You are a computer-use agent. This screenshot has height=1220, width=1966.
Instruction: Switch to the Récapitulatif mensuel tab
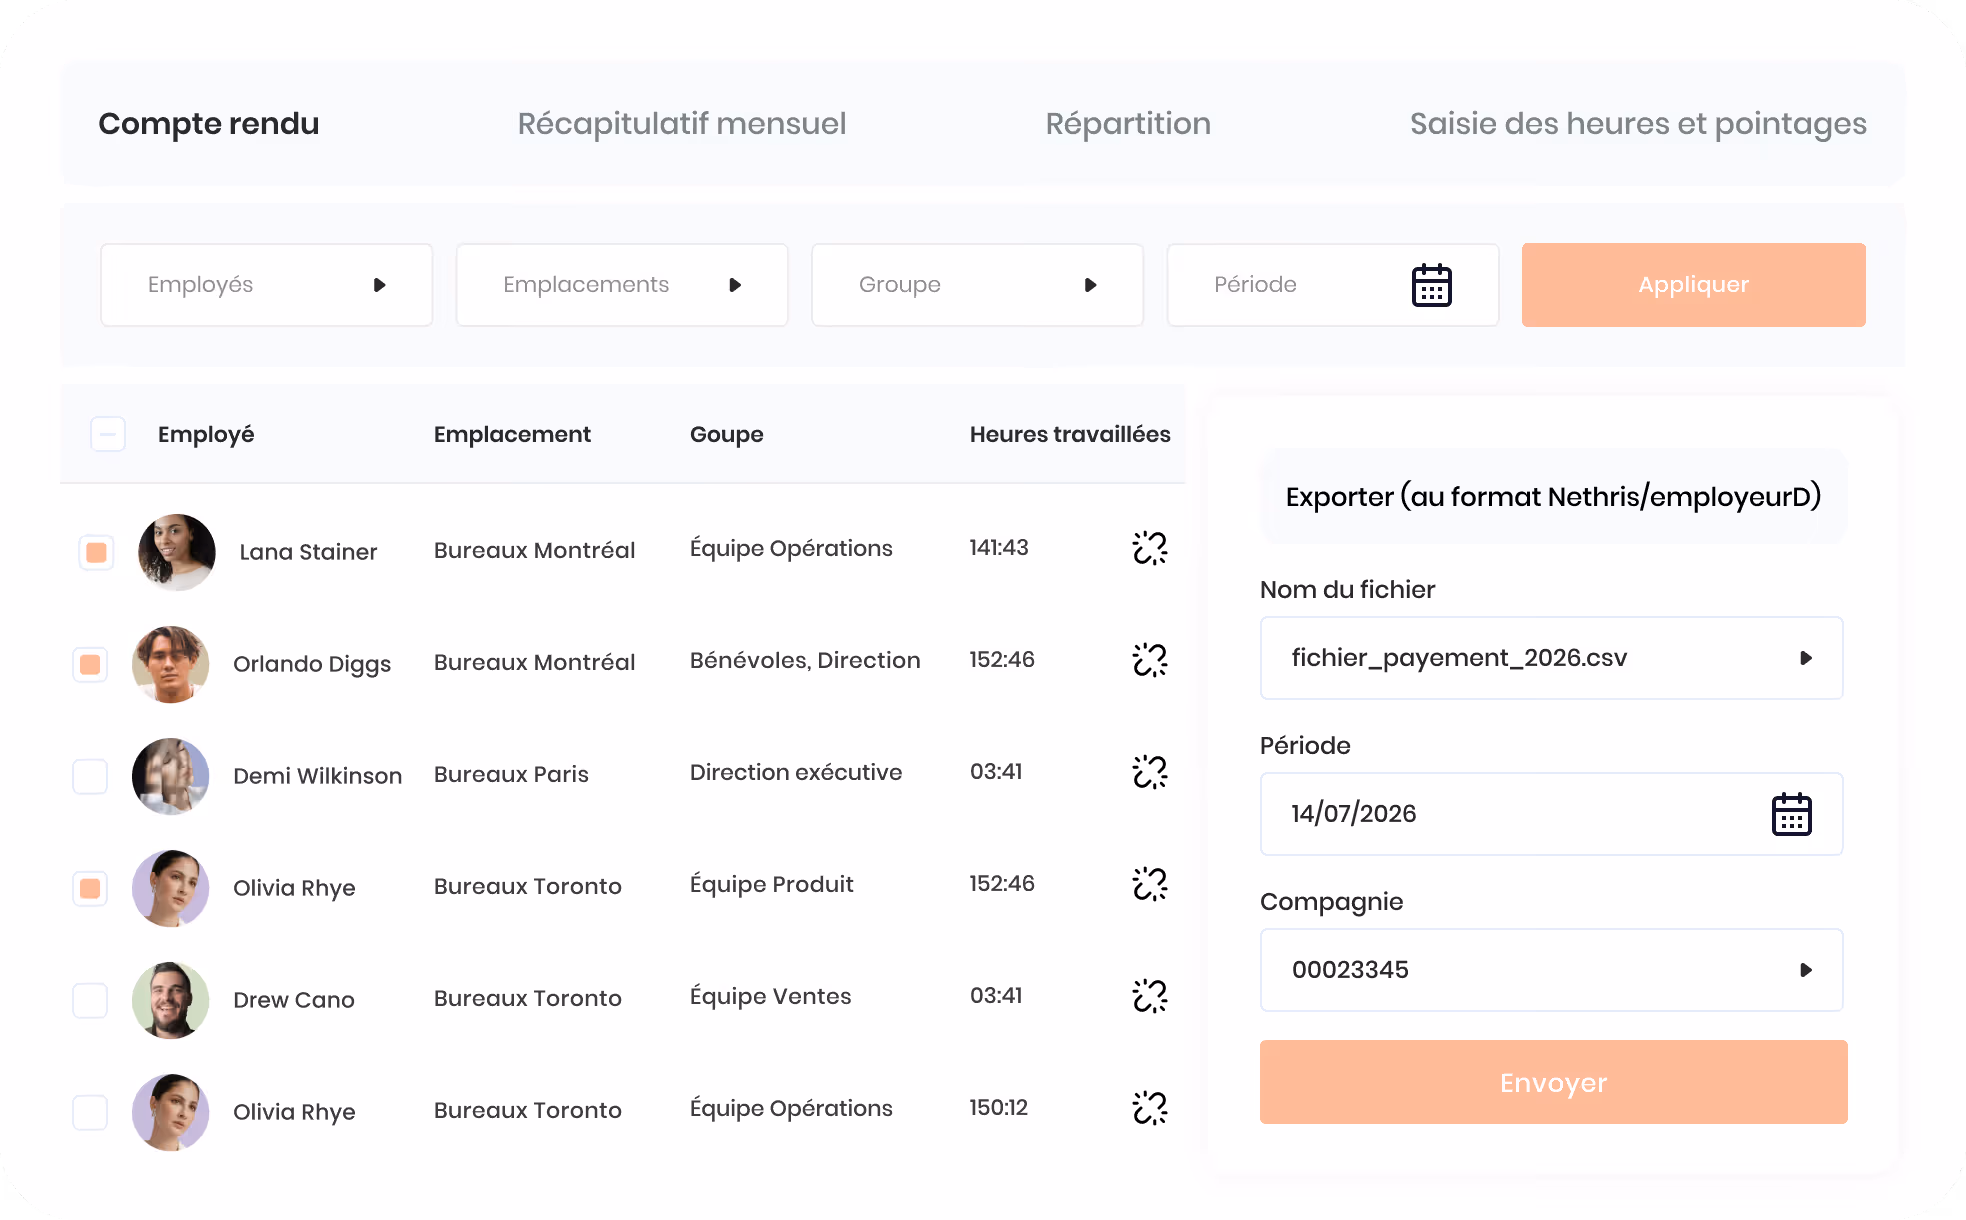coord(682,123)
